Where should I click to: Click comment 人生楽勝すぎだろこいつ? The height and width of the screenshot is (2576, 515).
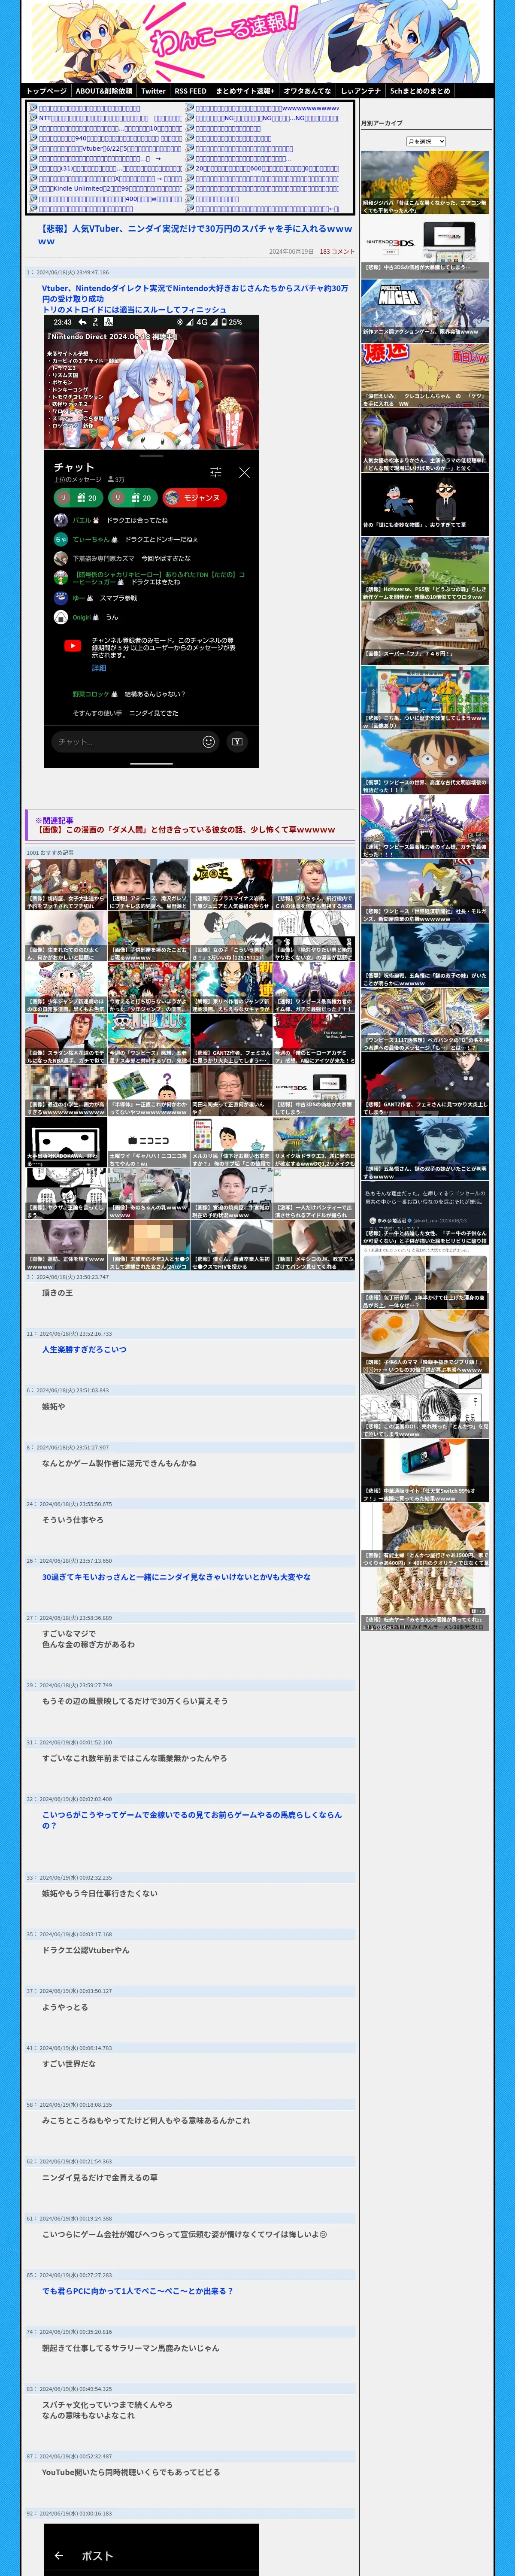pyautogui.click(x=84, y=1349)
